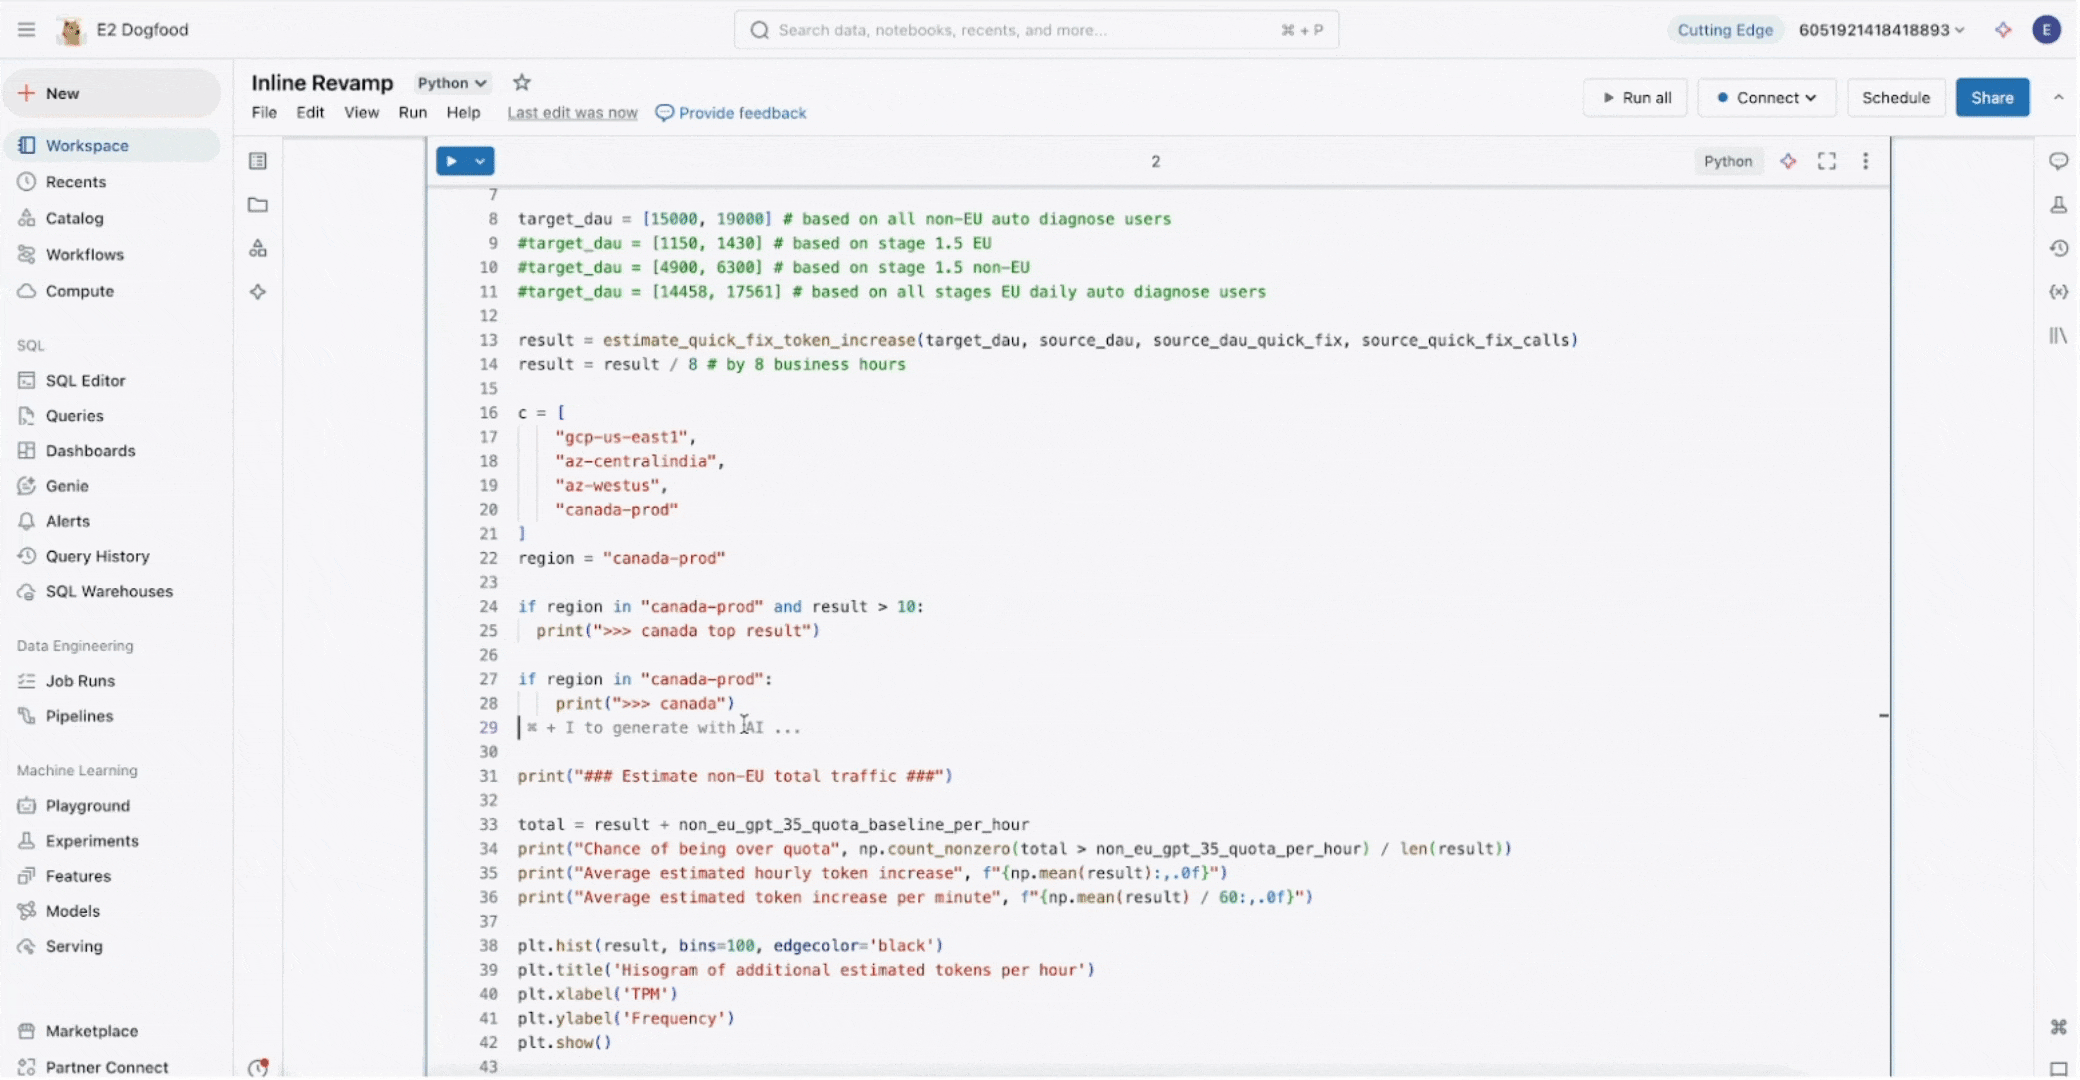Expand the cell to fullscreen focus mode

point(1827,161)
